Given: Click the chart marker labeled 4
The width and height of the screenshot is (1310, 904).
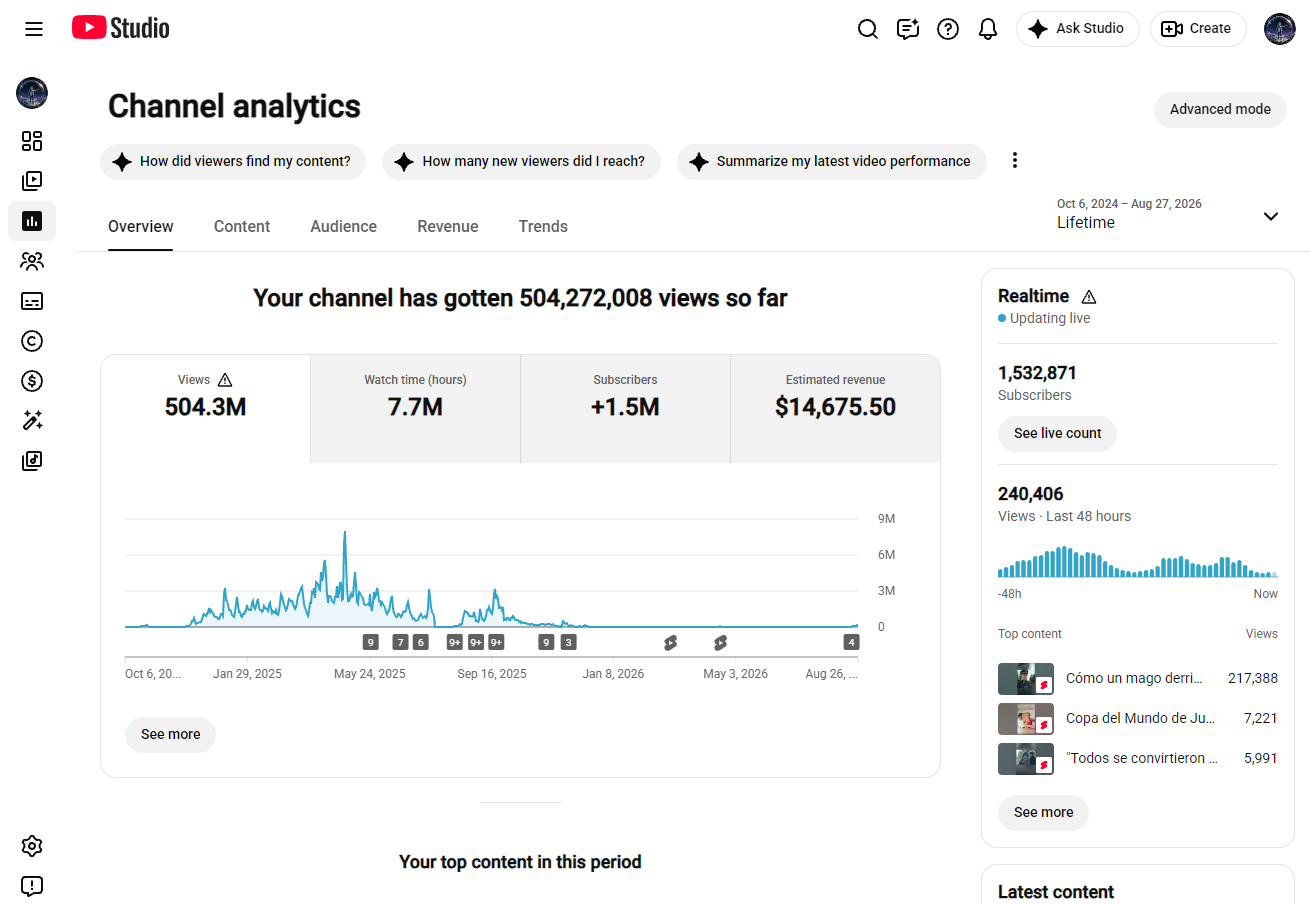Looking at the screenshot, I should (x=851, y=642).
